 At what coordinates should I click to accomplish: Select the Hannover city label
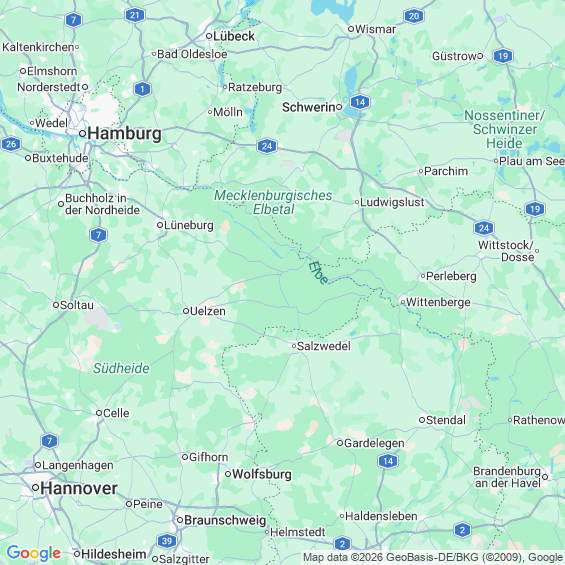click(79, 489)
